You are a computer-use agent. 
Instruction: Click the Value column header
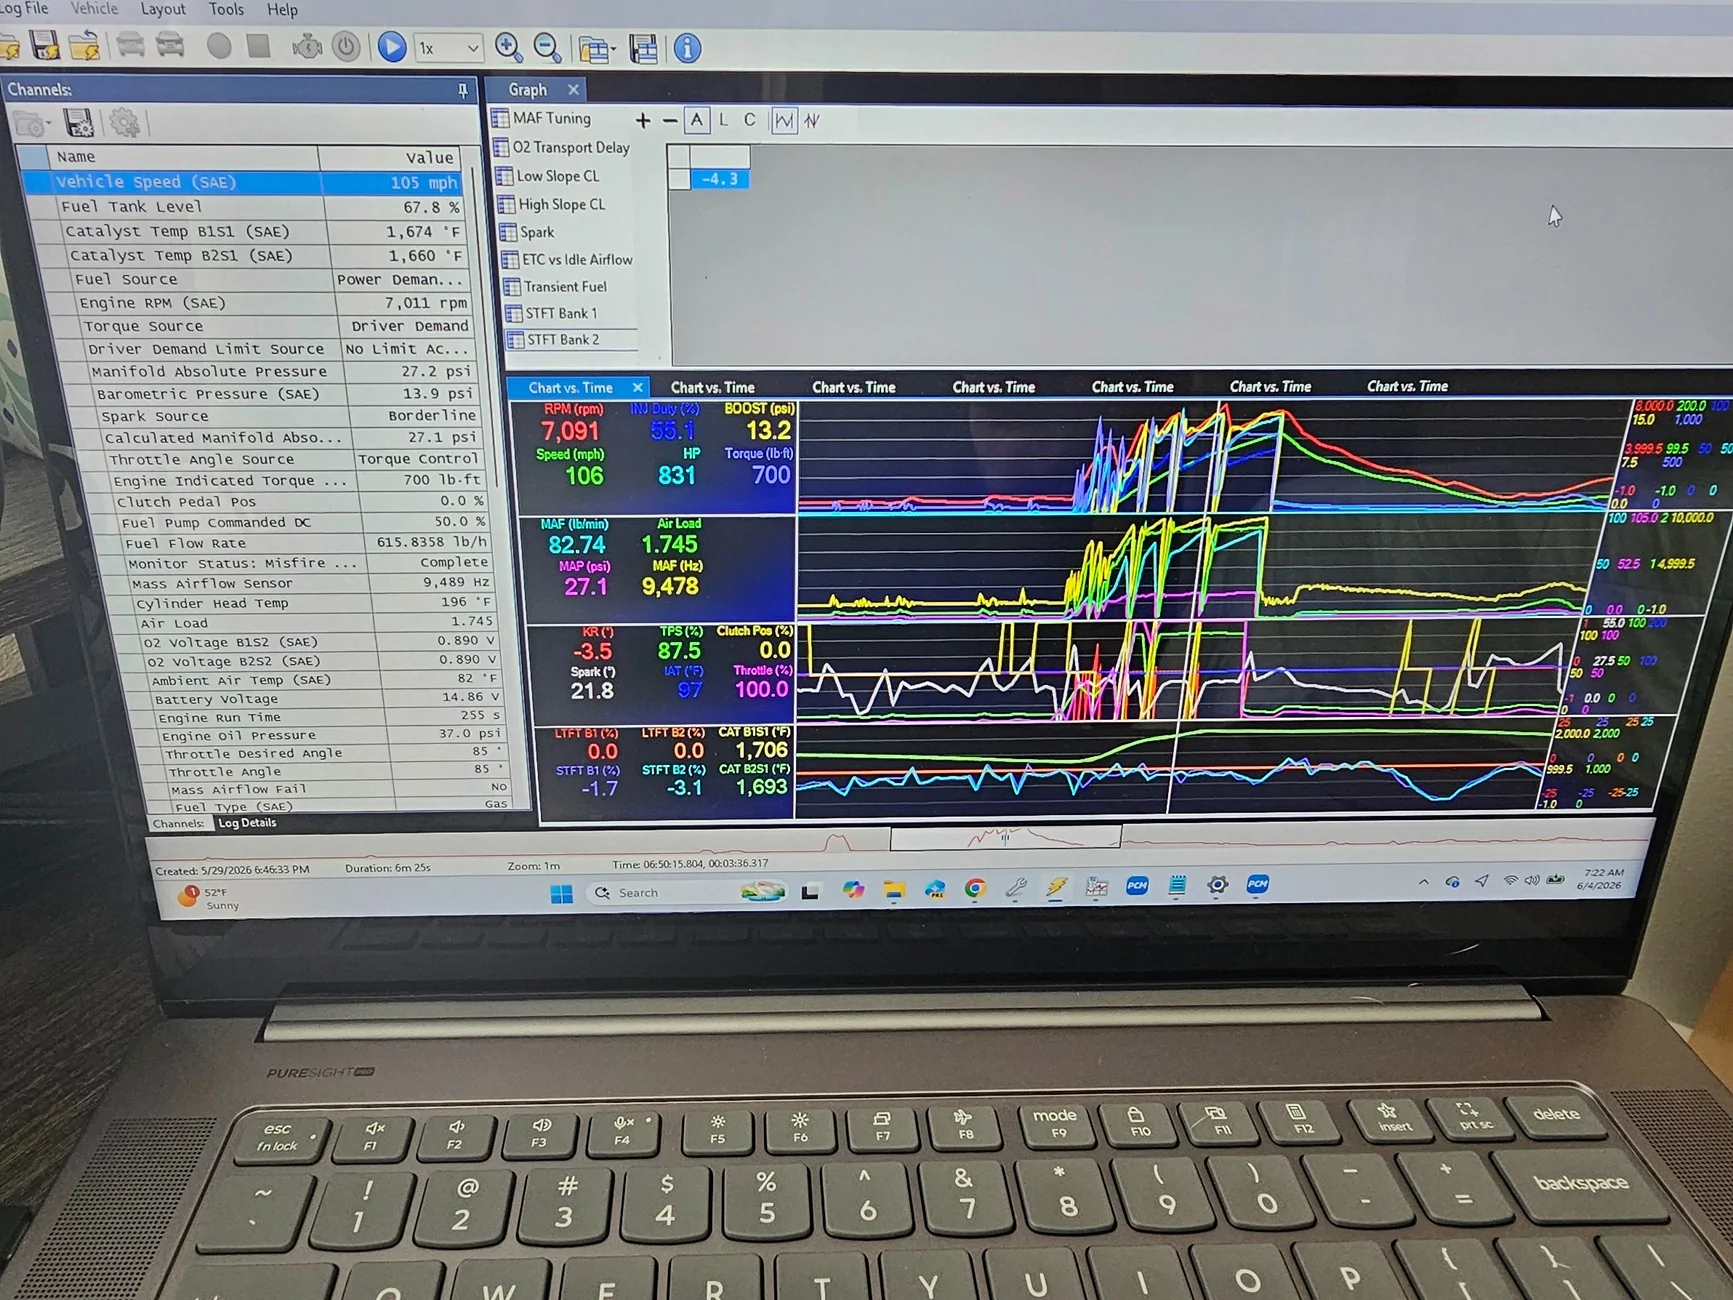coord(389,157)
